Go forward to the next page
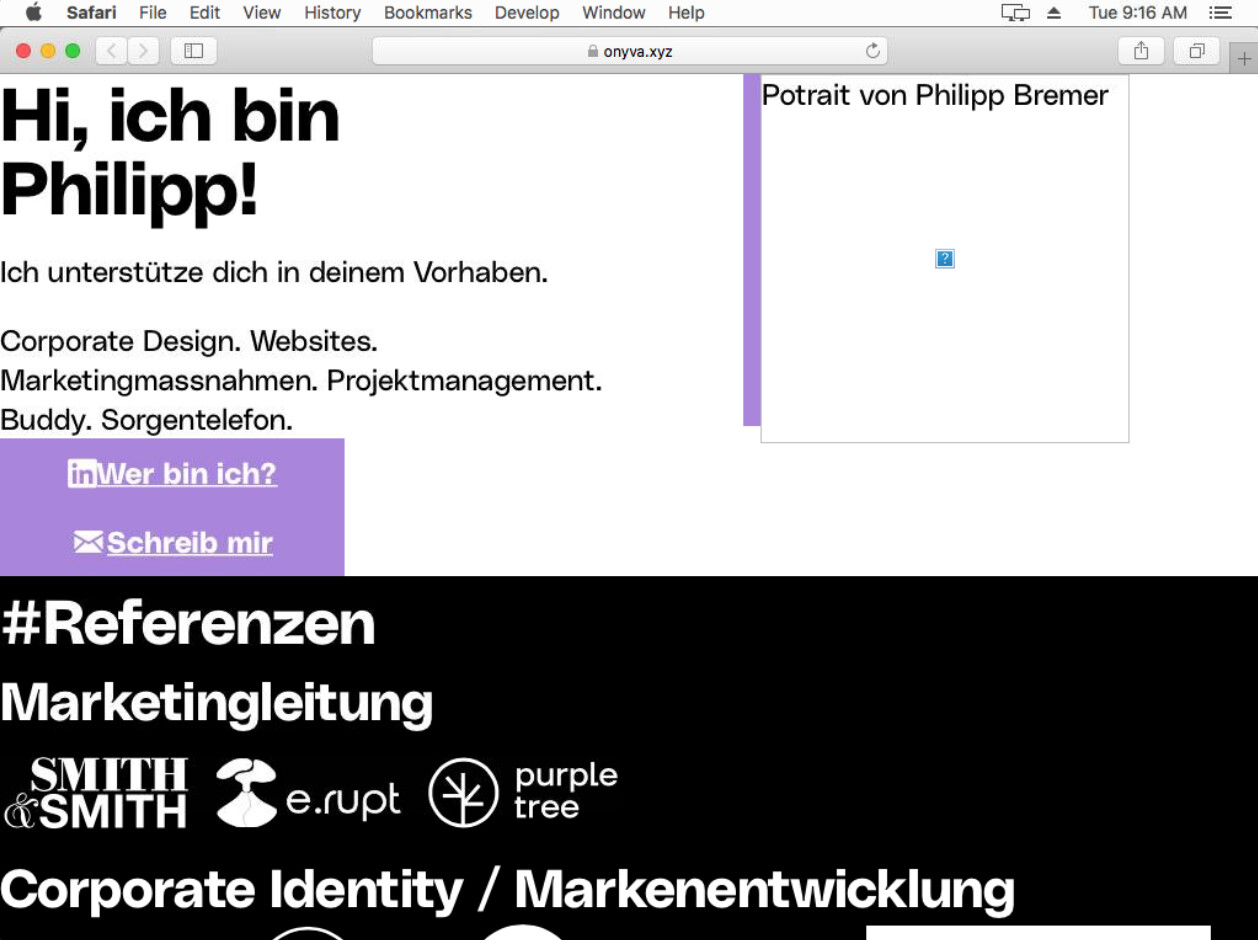This screenshot has width=1258, height=940. (x=143, y=51)
